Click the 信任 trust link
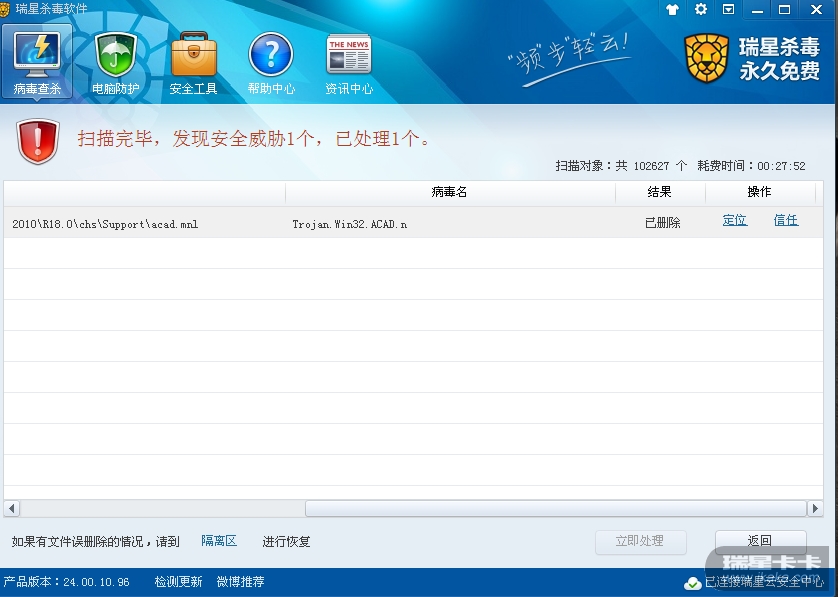 786,220
